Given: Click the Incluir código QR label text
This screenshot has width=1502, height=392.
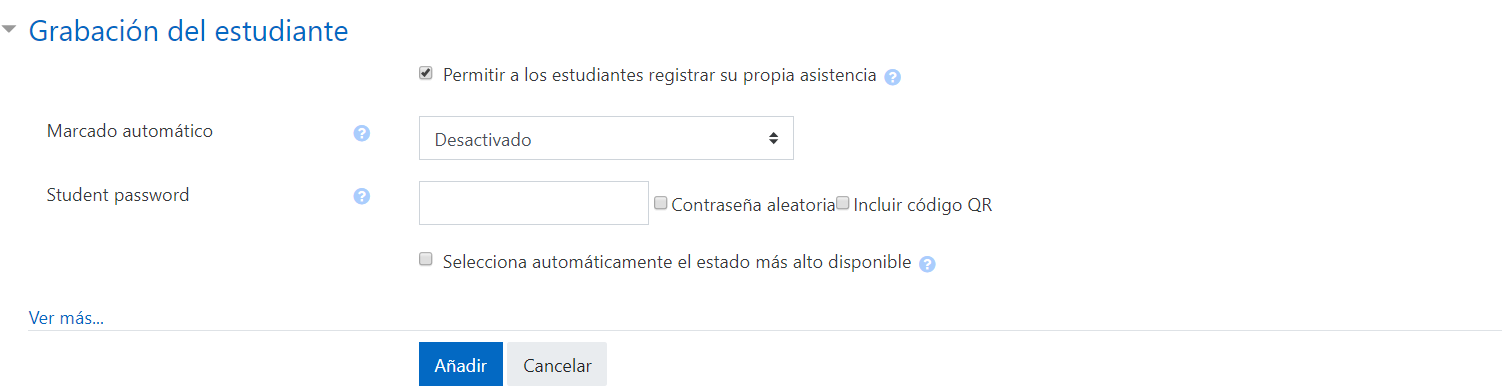Looking at the screenshot, I should (x=923, y=205).
